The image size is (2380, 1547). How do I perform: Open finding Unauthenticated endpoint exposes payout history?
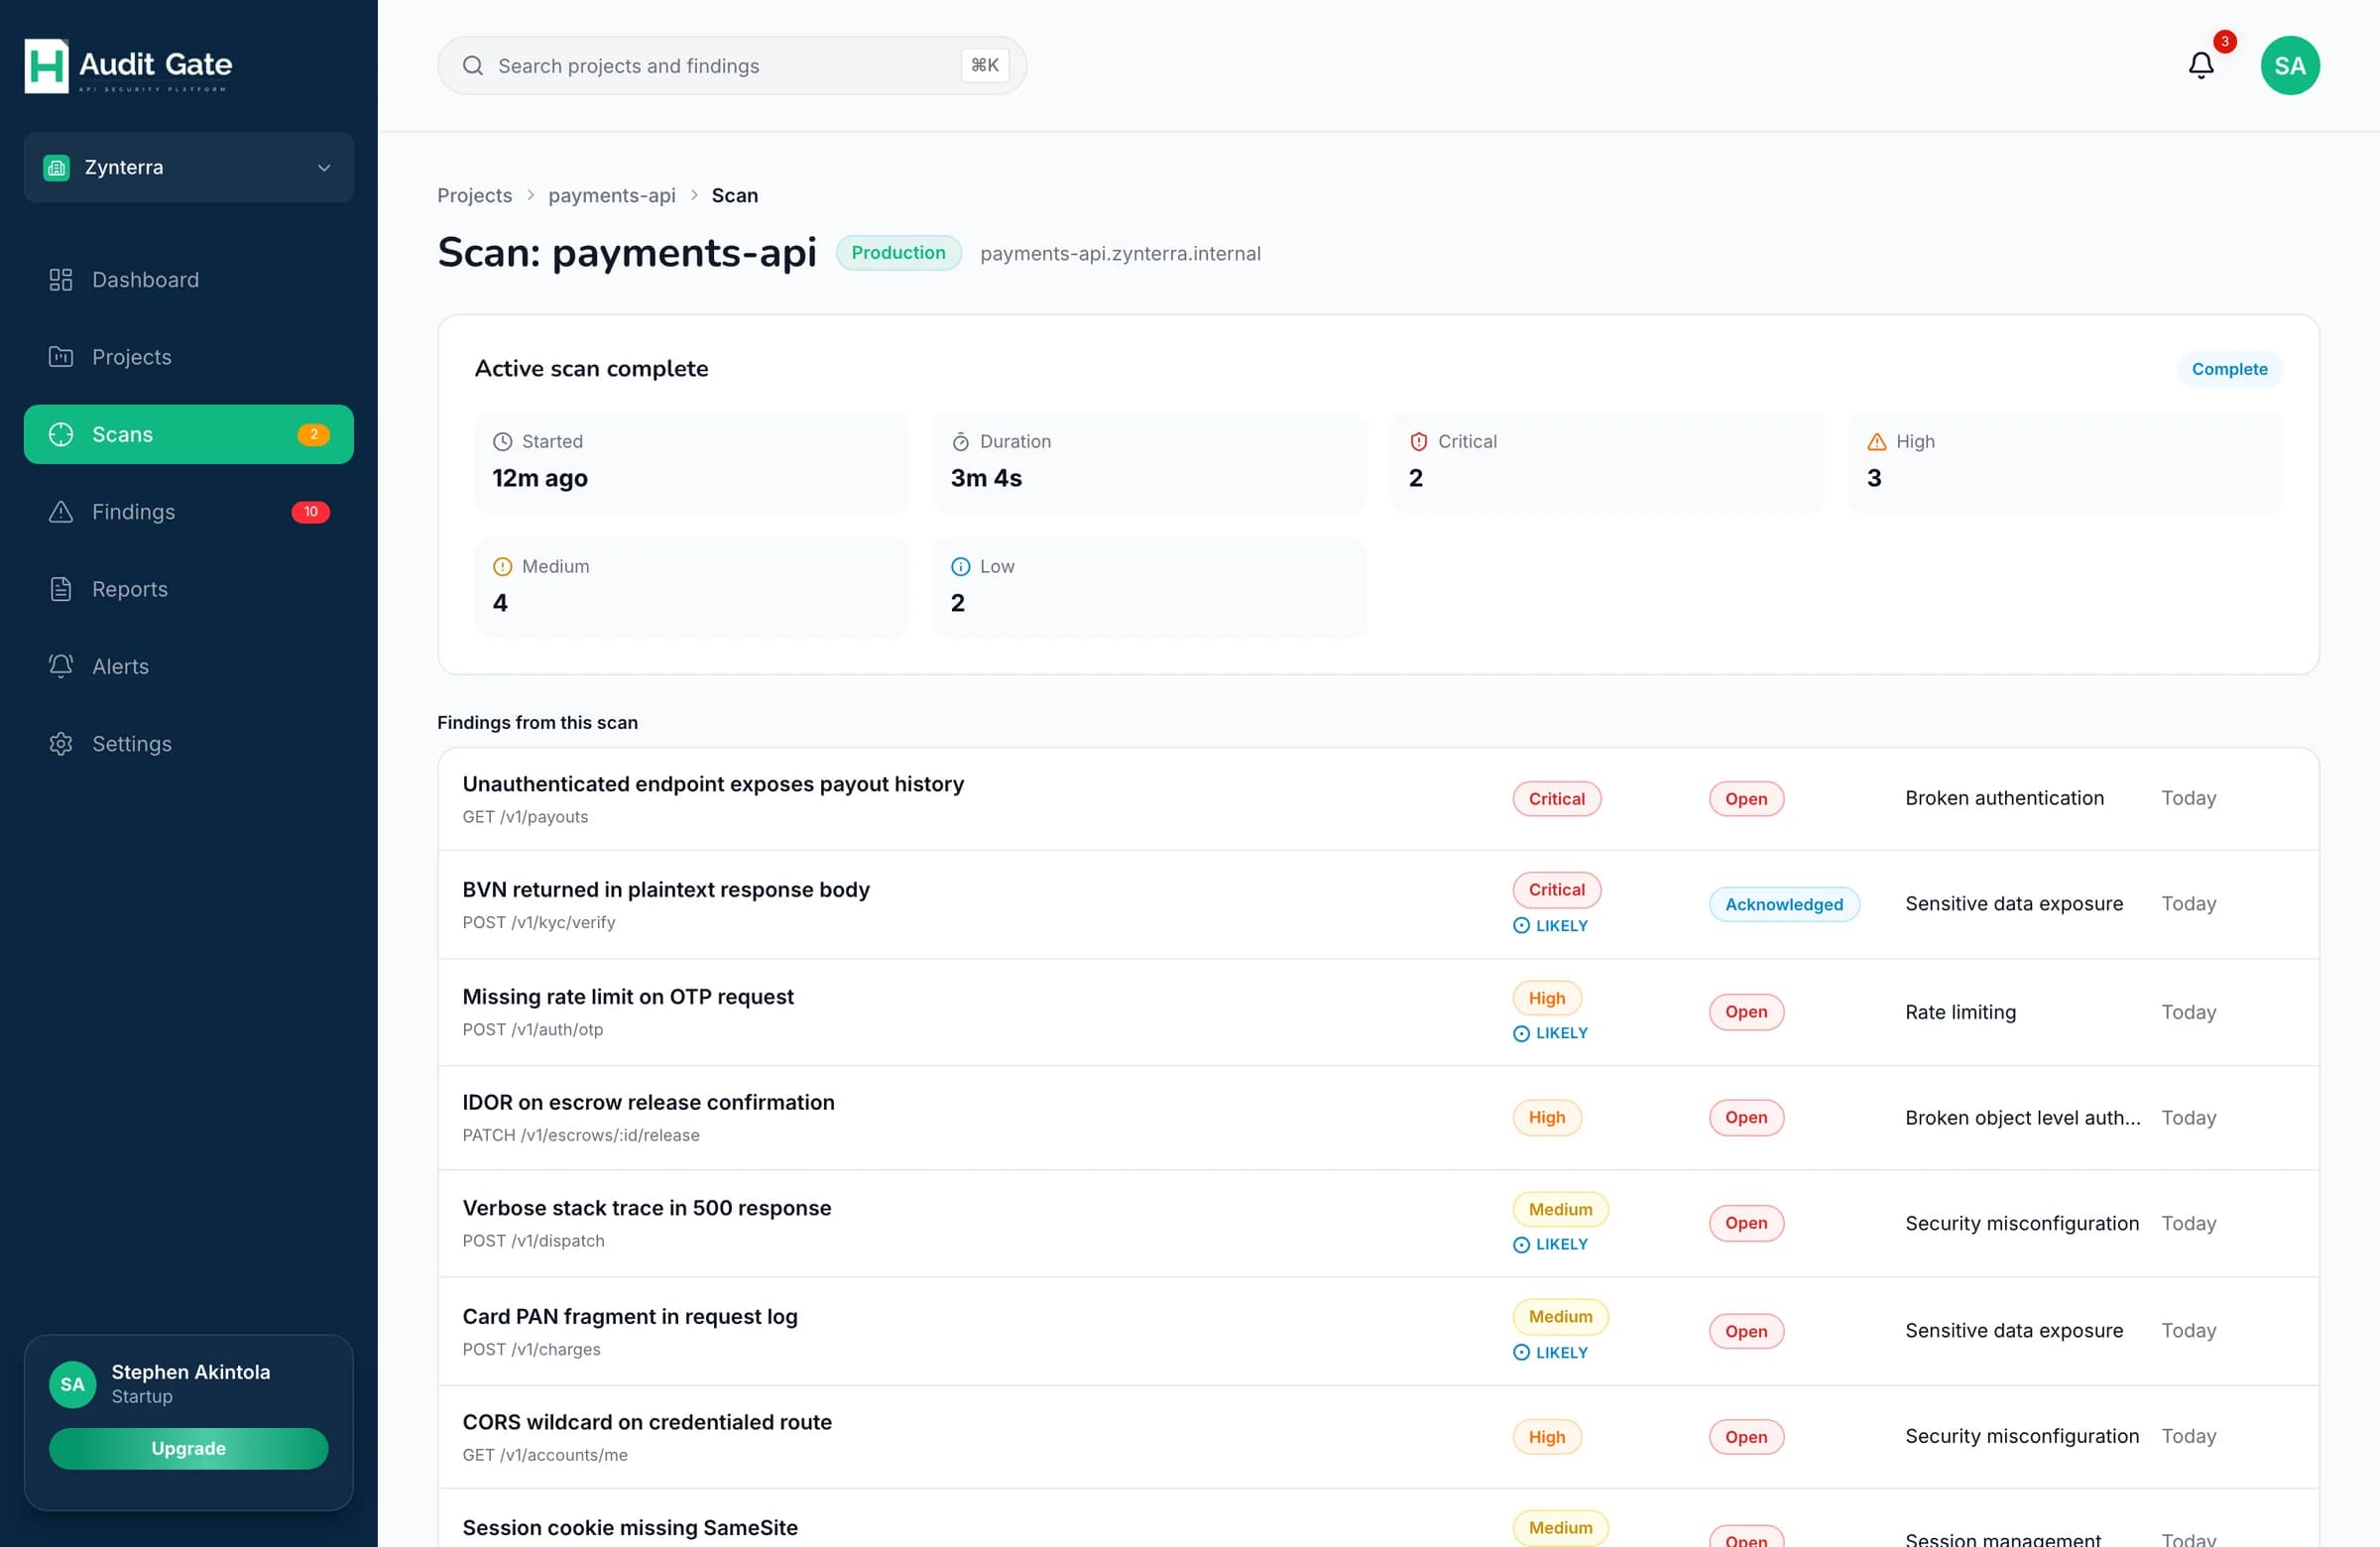click(1378, 799)
